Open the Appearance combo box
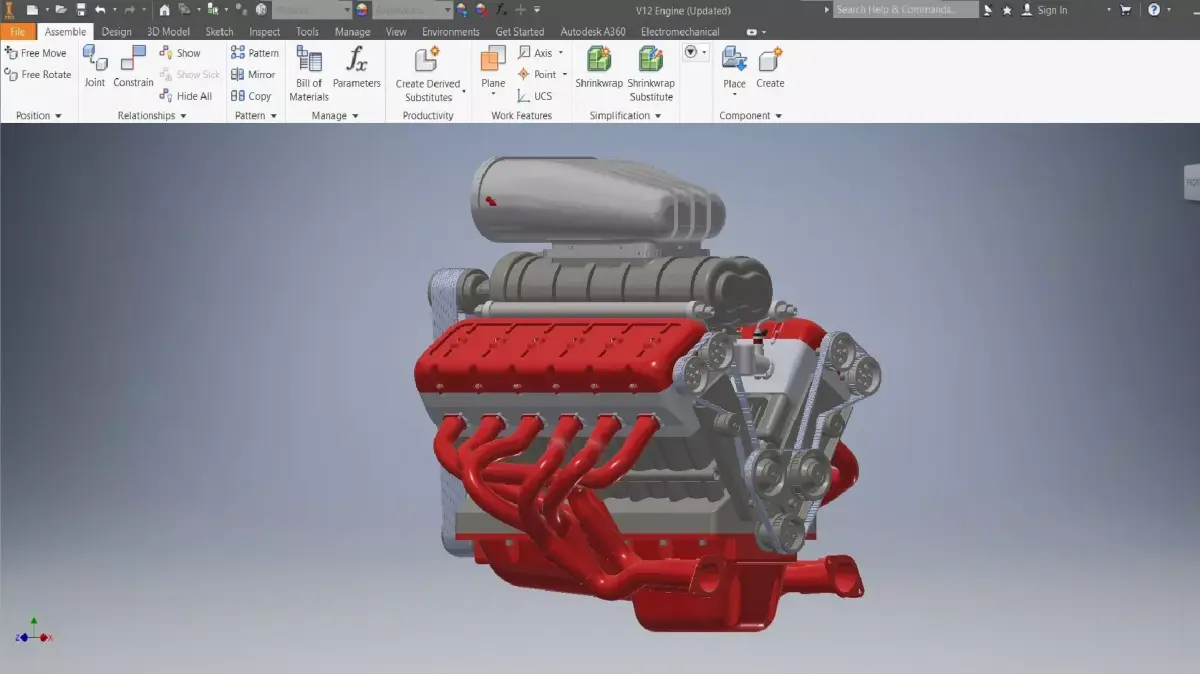The height and width of the screenshot is (674, 1200). pos(412,10)
